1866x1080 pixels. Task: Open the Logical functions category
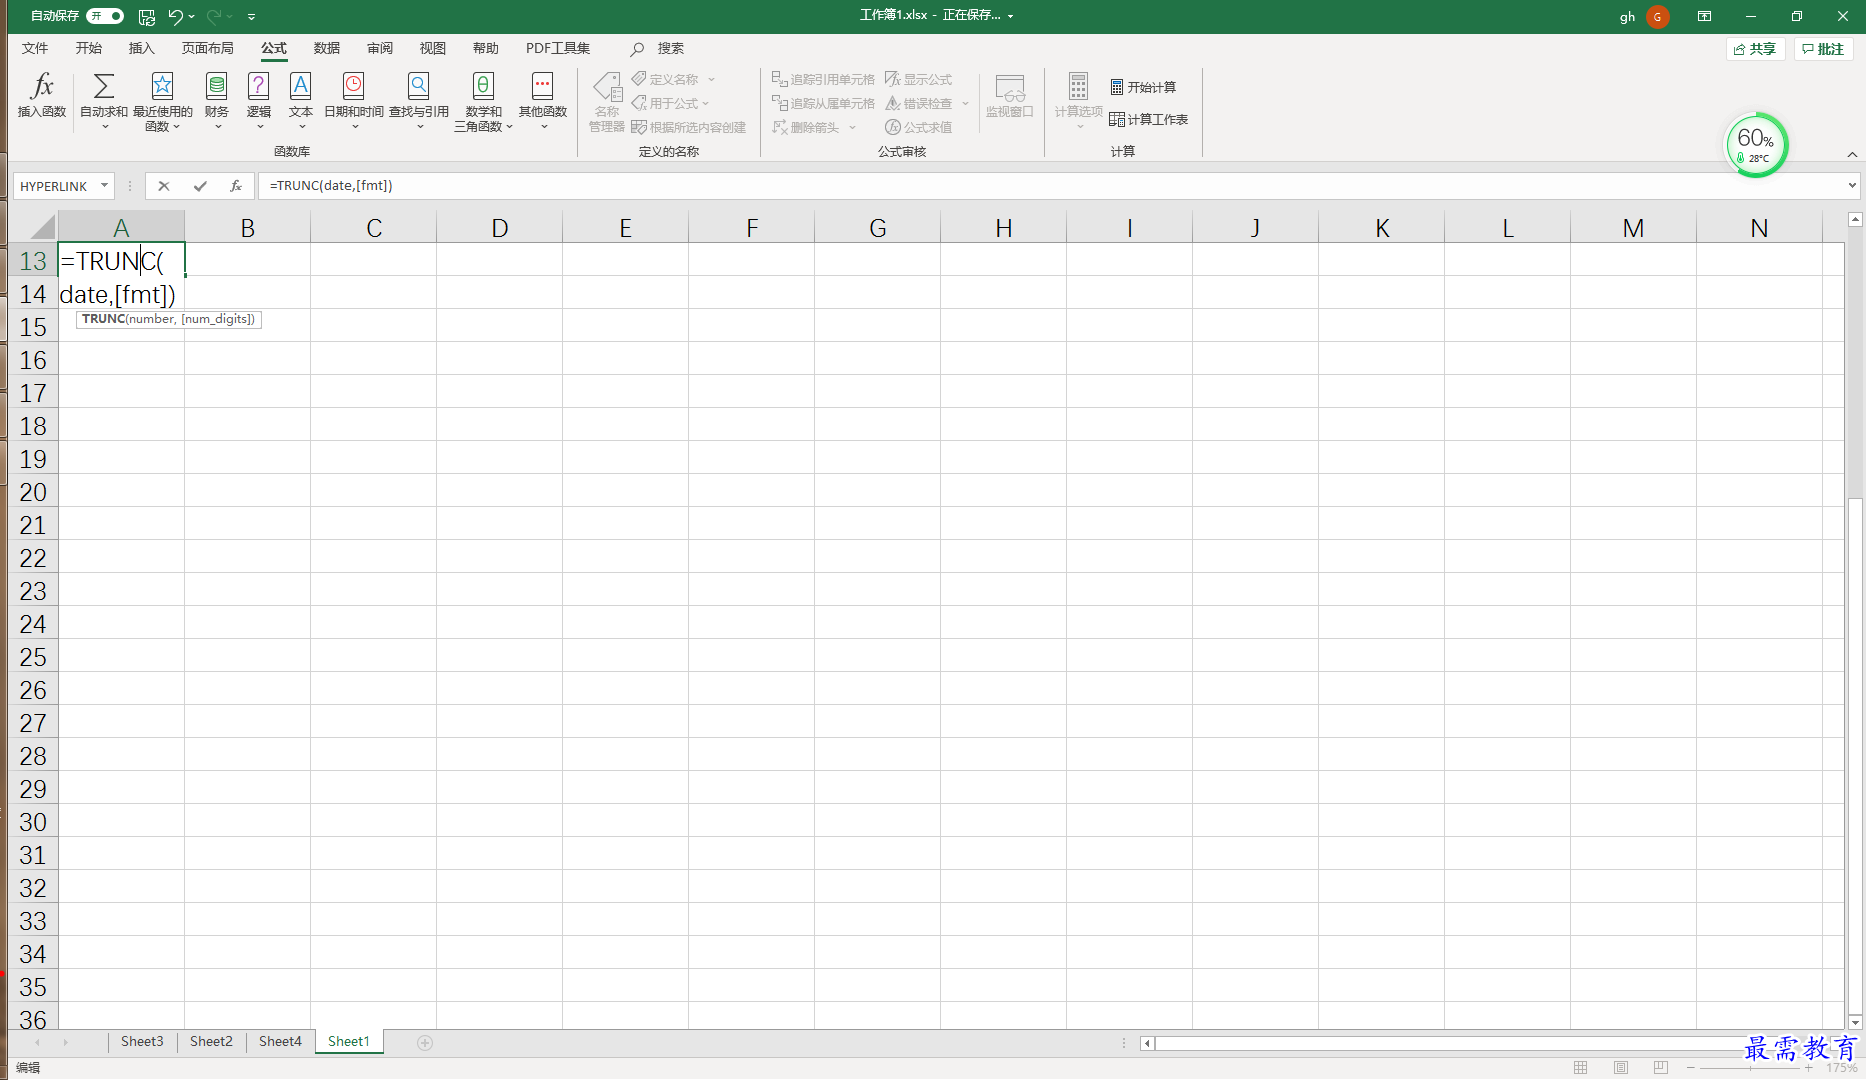pyautogui.click(x=259, y=100)
